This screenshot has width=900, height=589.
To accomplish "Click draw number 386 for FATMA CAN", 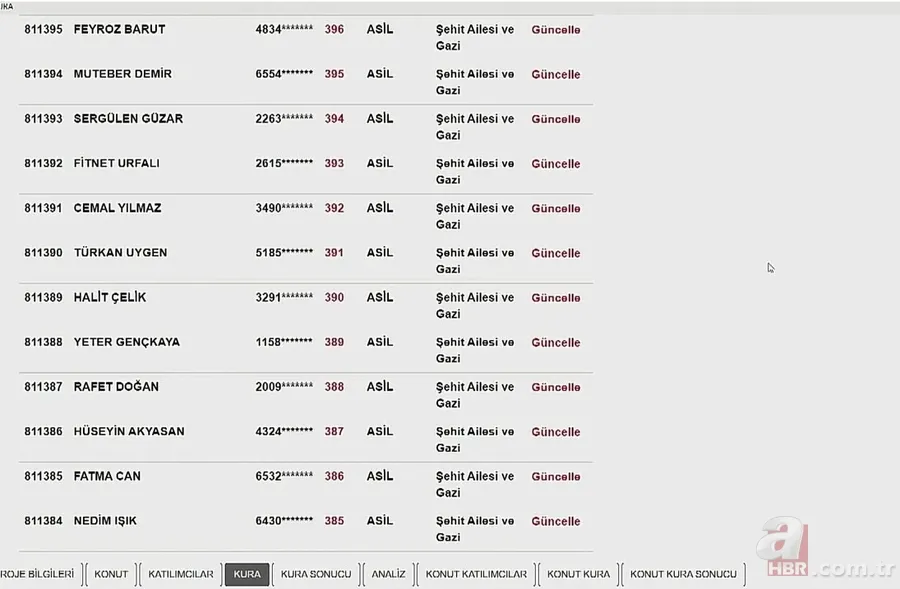I will [334, 476].
